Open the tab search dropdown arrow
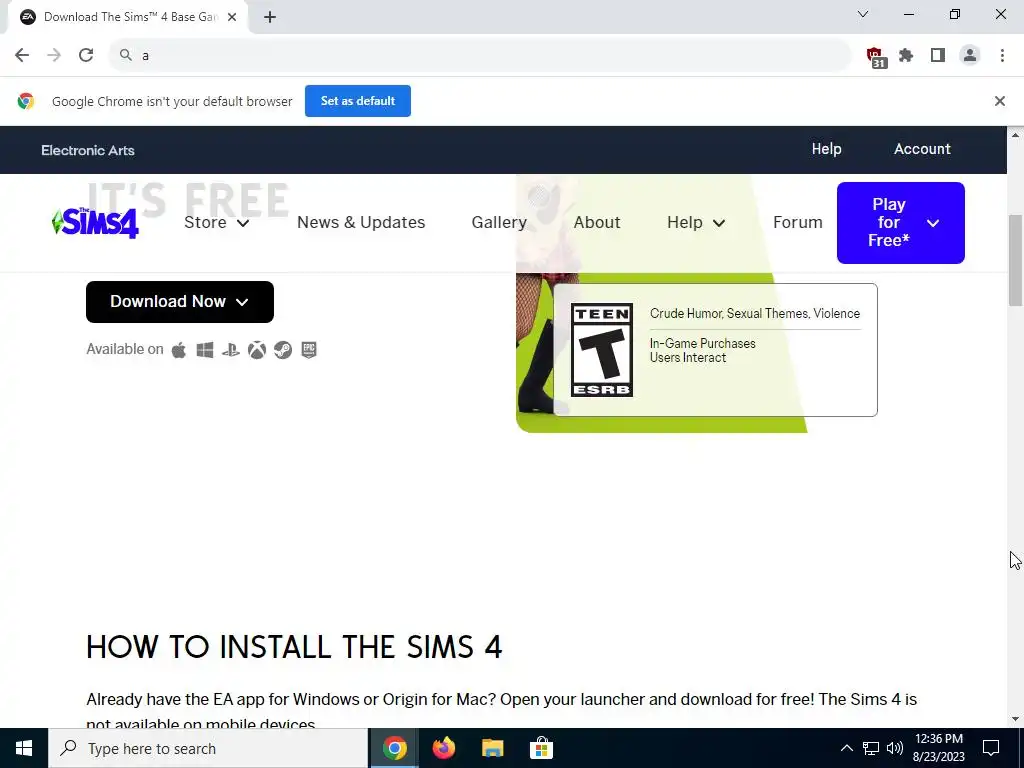The height and width of the screenshot is (768, 1024). coord(862,14)
